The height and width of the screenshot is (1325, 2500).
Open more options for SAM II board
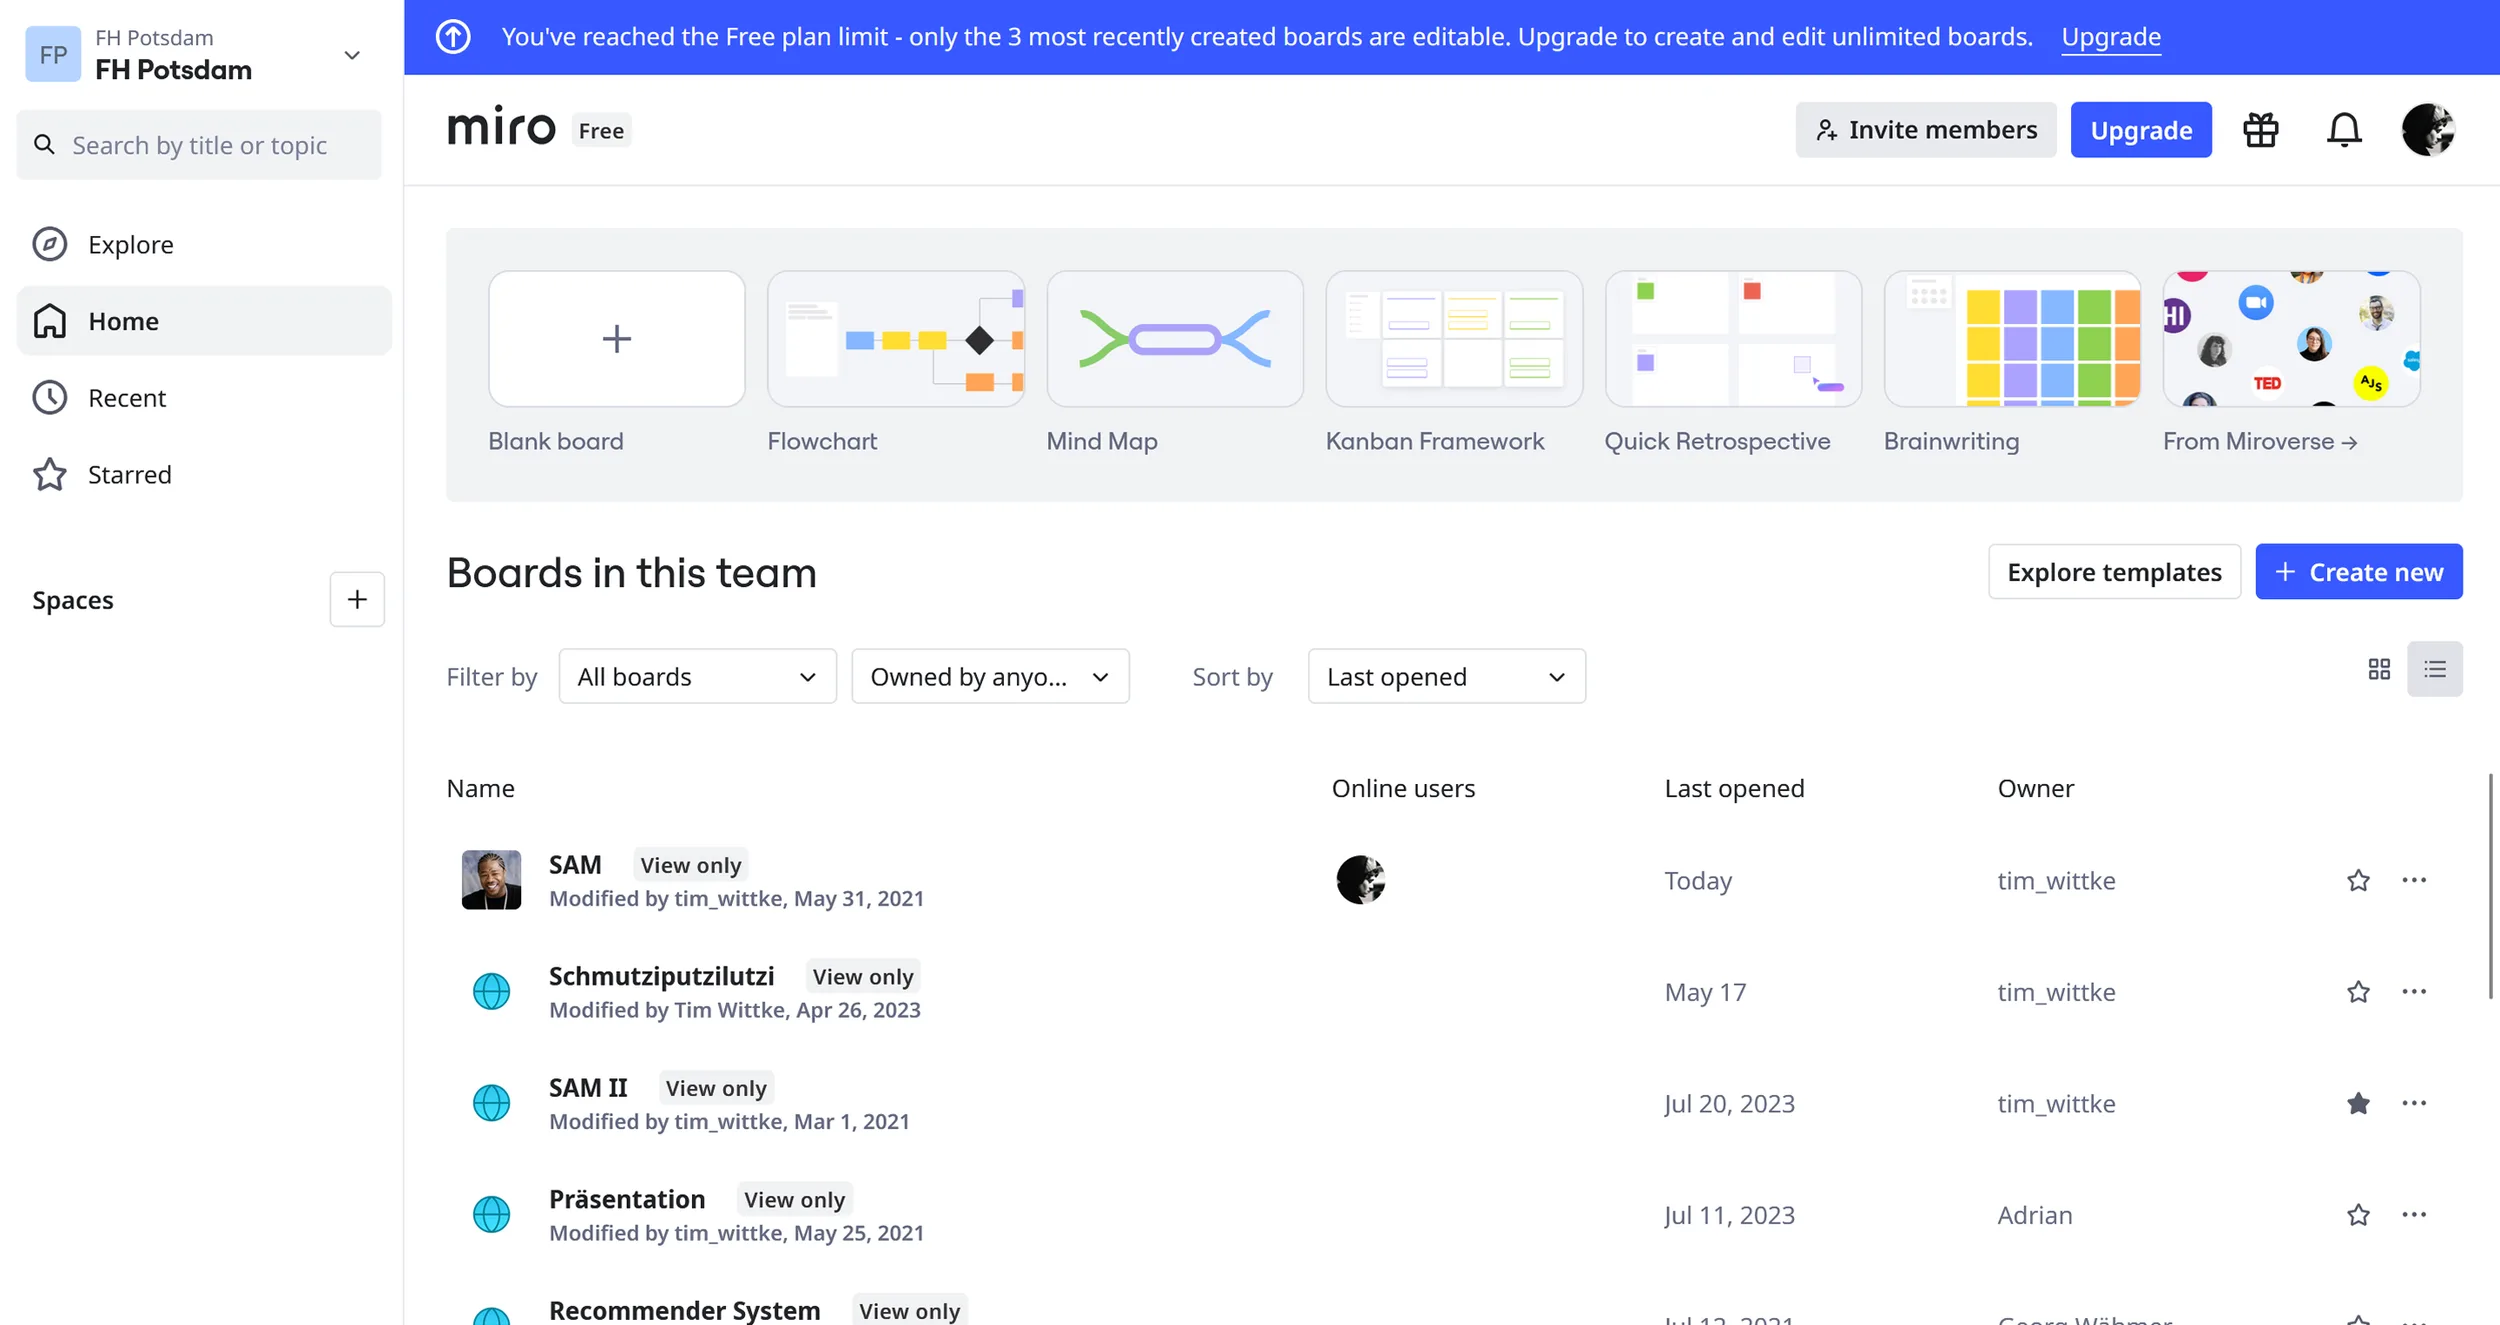pyautogui.click(x=2414, y=1103)
